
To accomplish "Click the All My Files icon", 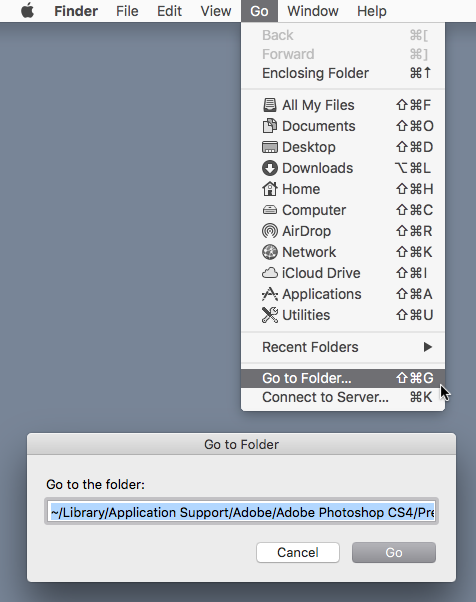I will (269, 105).
